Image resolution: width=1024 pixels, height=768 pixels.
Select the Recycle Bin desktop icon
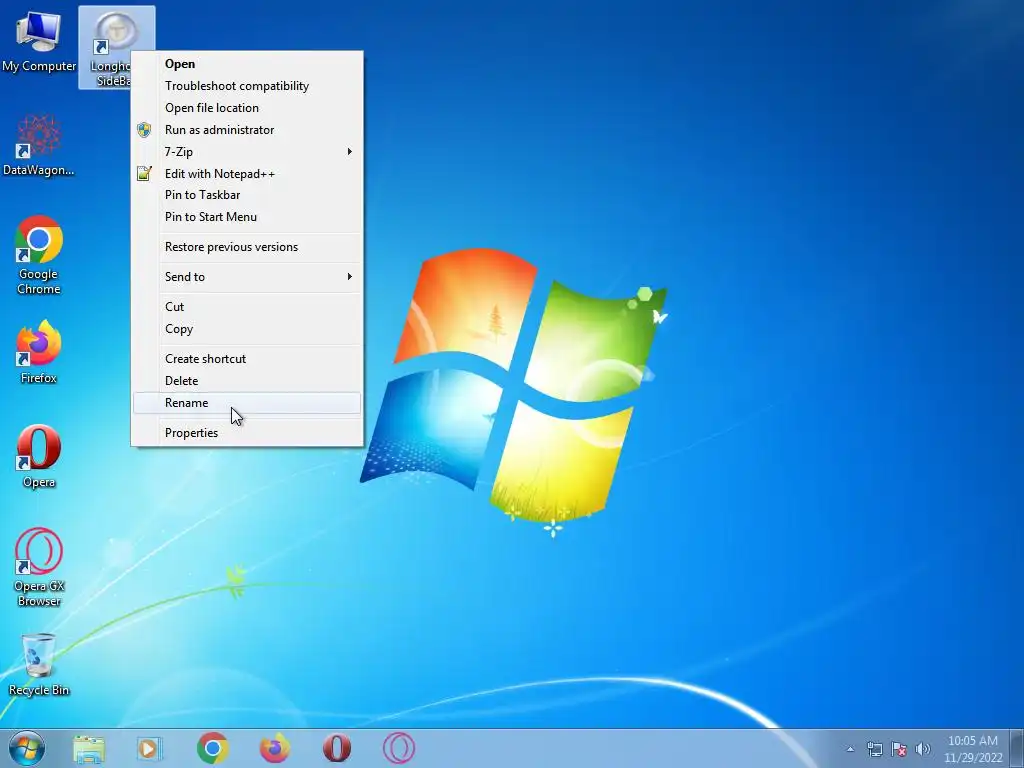click(x=39, y=664)
